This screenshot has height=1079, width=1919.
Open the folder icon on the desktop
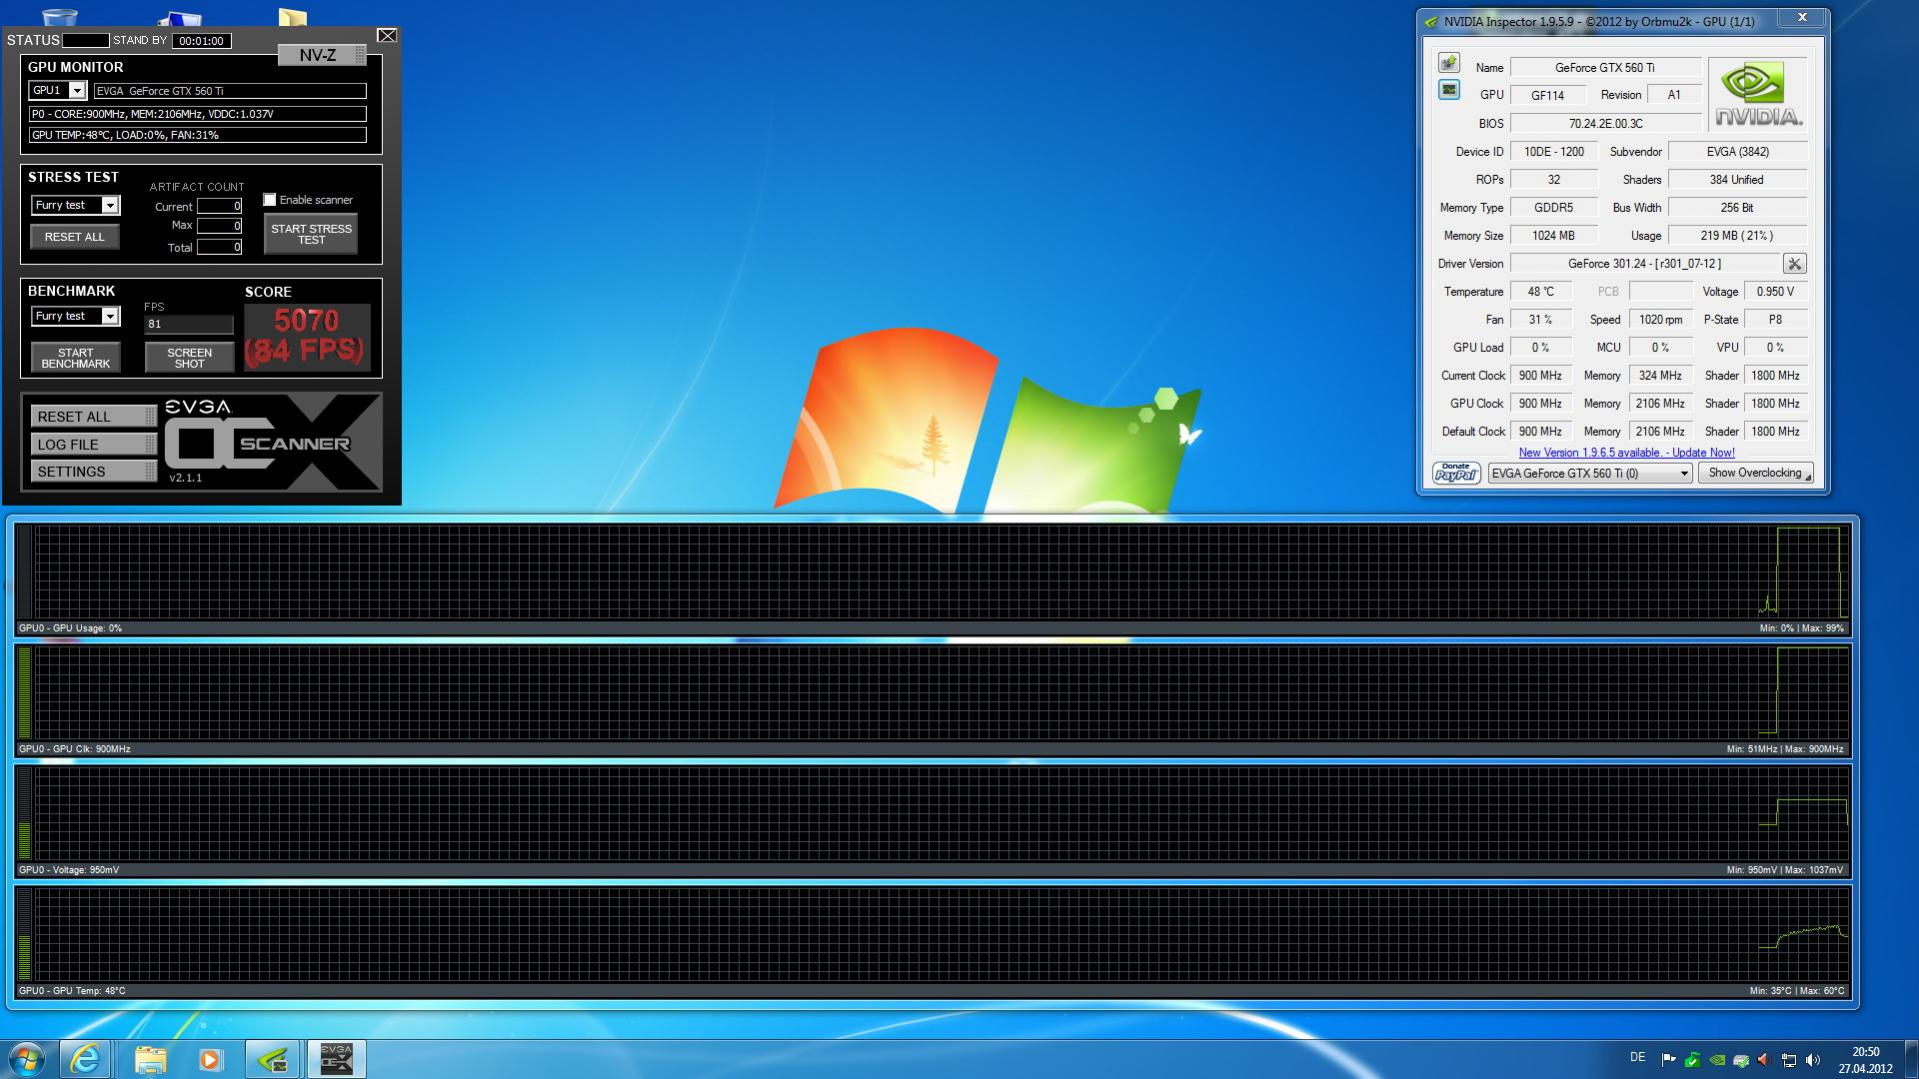tap(292, 17)
